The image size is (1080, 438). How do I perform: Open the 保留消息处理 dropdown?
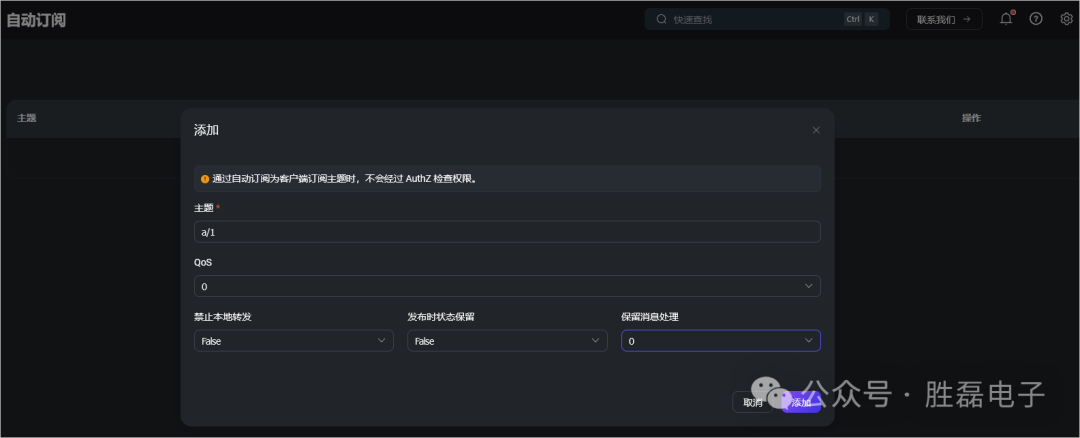click(x=721, y=341)
